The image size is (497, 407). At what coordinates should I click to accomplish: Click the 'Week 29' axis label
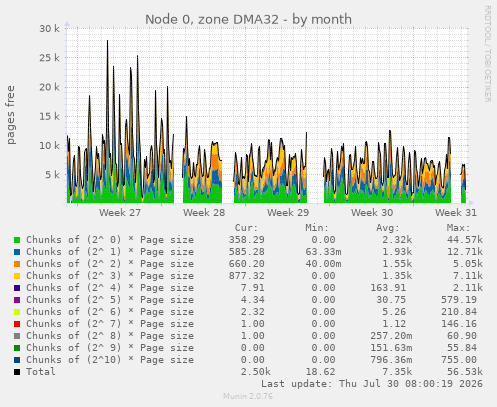click(x=288, y=213)
